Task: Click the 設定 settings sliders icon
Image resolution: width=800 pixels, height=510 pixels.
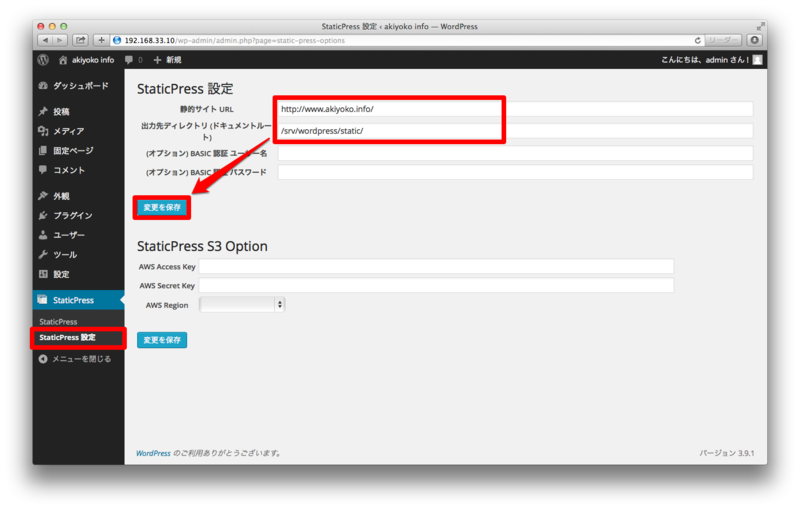Action: [x=43, y=274]
